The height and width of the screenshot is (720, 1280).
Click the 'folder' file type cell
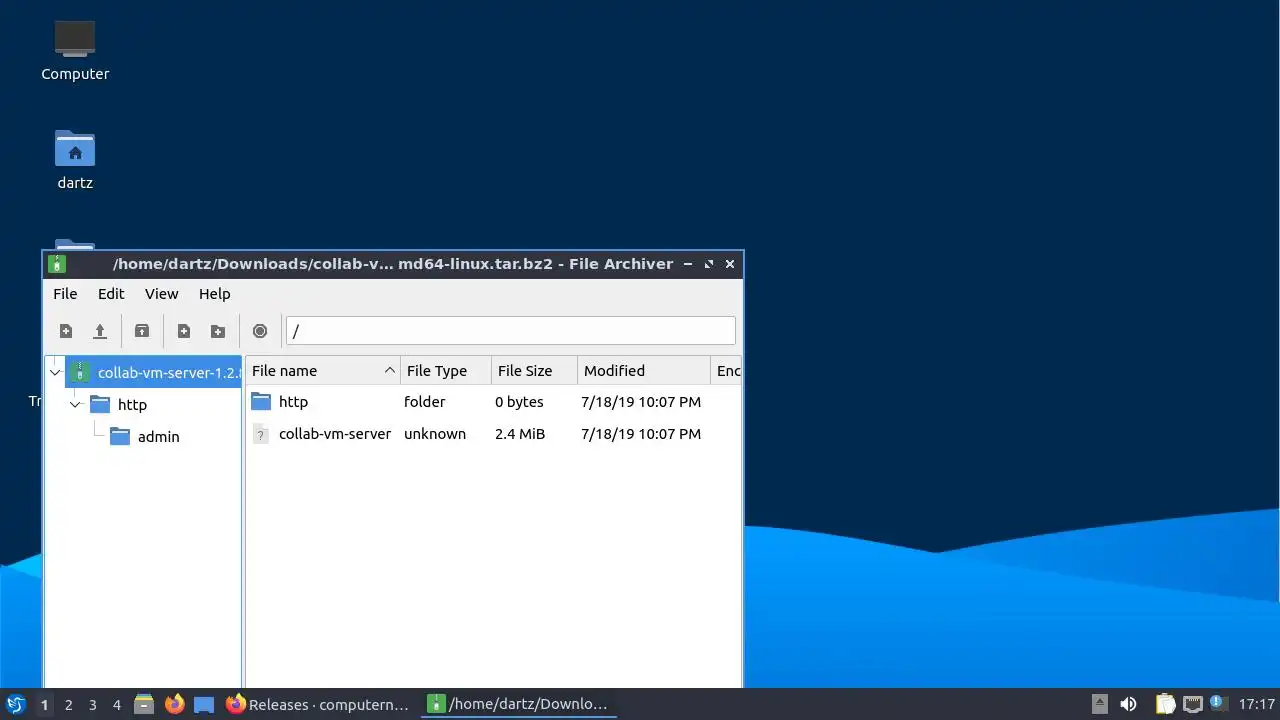425,402
